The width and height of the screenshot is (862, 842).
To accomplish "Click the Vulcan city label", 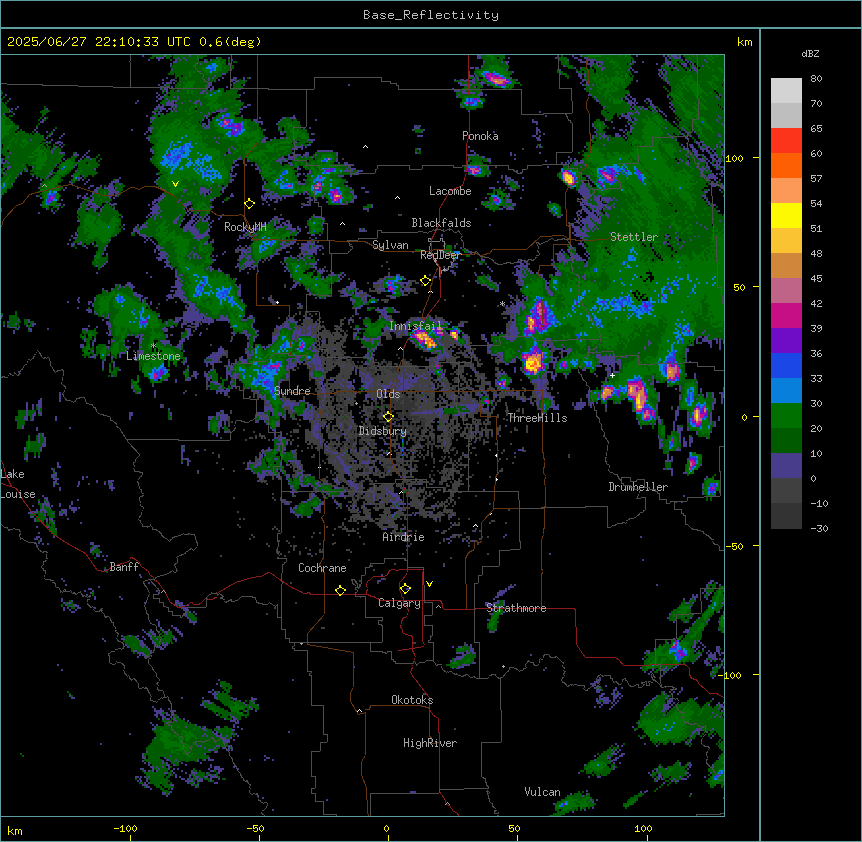I will tap(543, 792).
